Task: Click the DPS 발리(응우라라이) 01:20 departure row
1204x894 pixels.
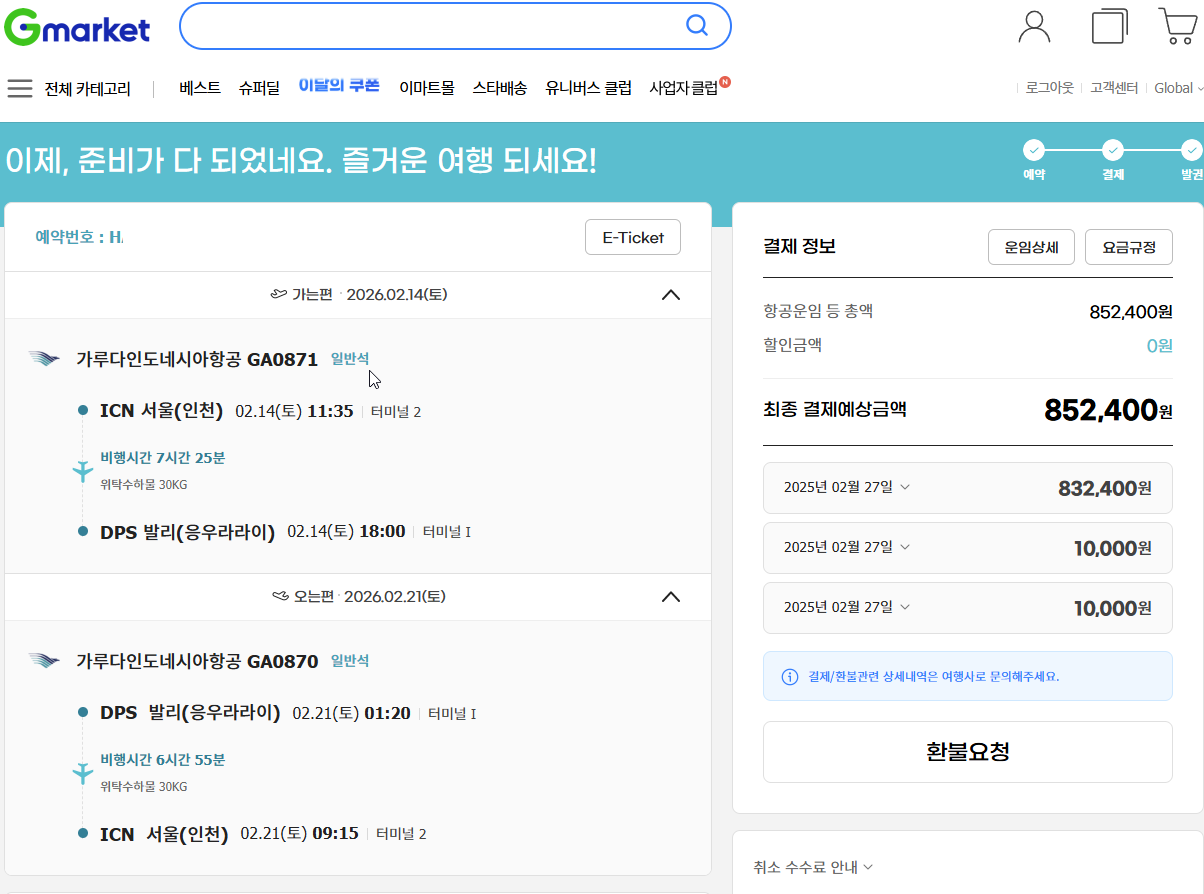Action: coord(277,713)
